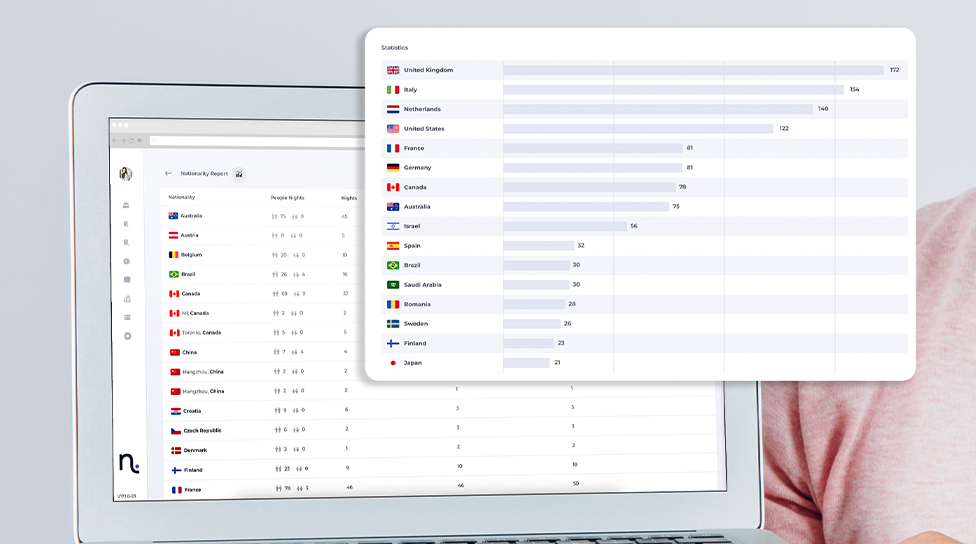976x544 pixels.
Task: Click the Brazil flag in Statistics chart
Action: tap(393, 265)
